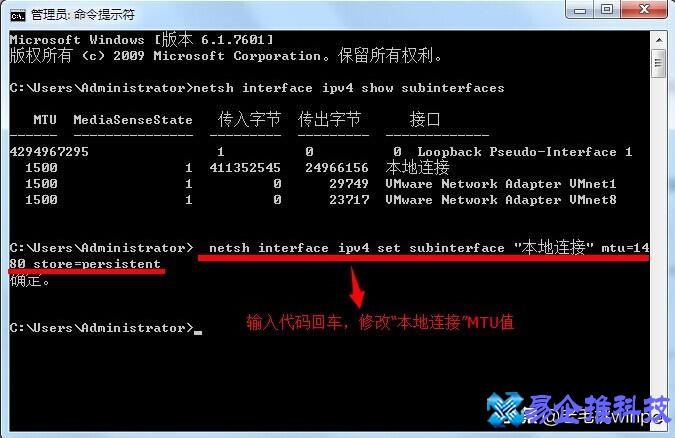Click the Loopback Pseudo-Interface 1 row
The width and height of the screenshot is (675, 438).
(321, 152)
